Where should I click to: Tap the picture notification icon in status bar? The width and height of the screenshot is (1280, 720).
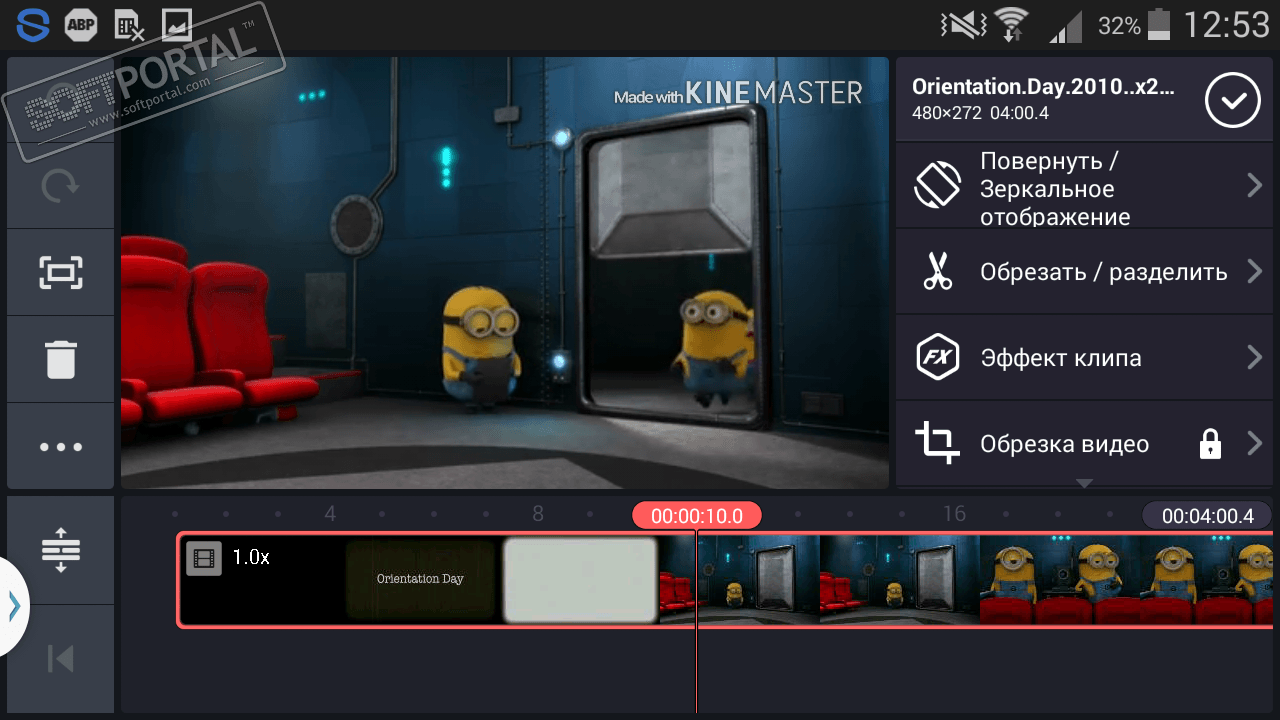pos(176,25)
